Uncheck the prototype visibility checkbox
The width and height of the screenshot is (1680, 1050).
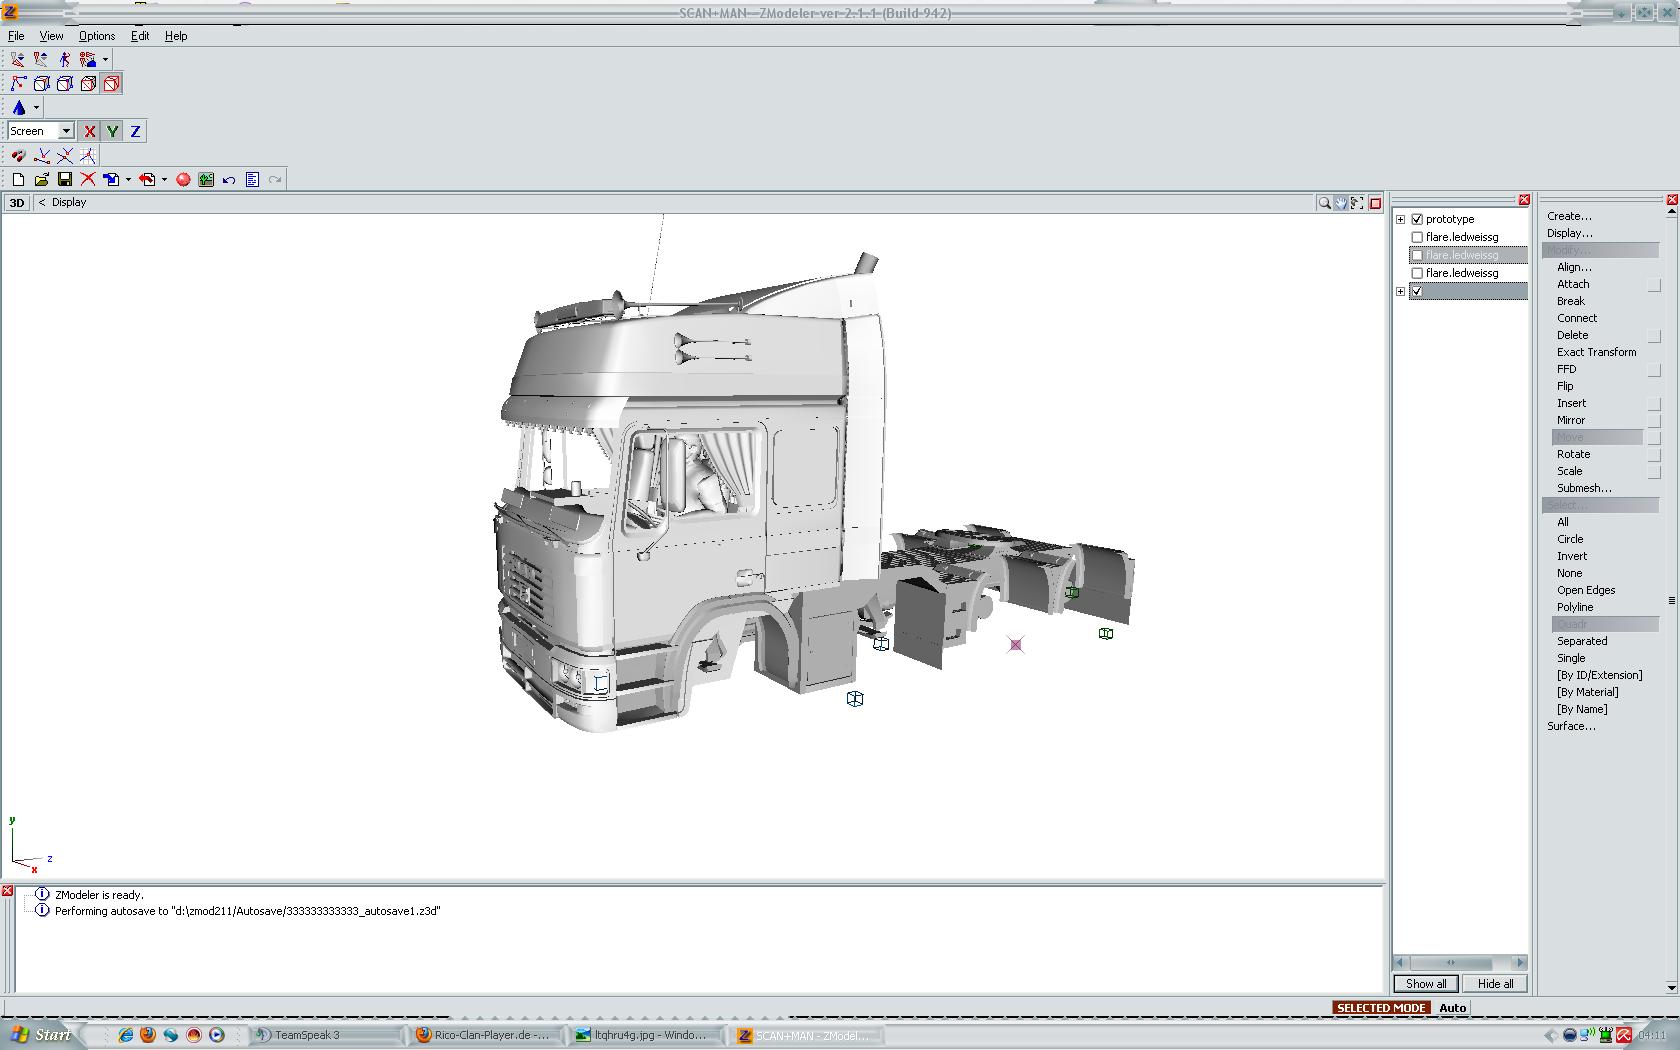click(1417, 219)
